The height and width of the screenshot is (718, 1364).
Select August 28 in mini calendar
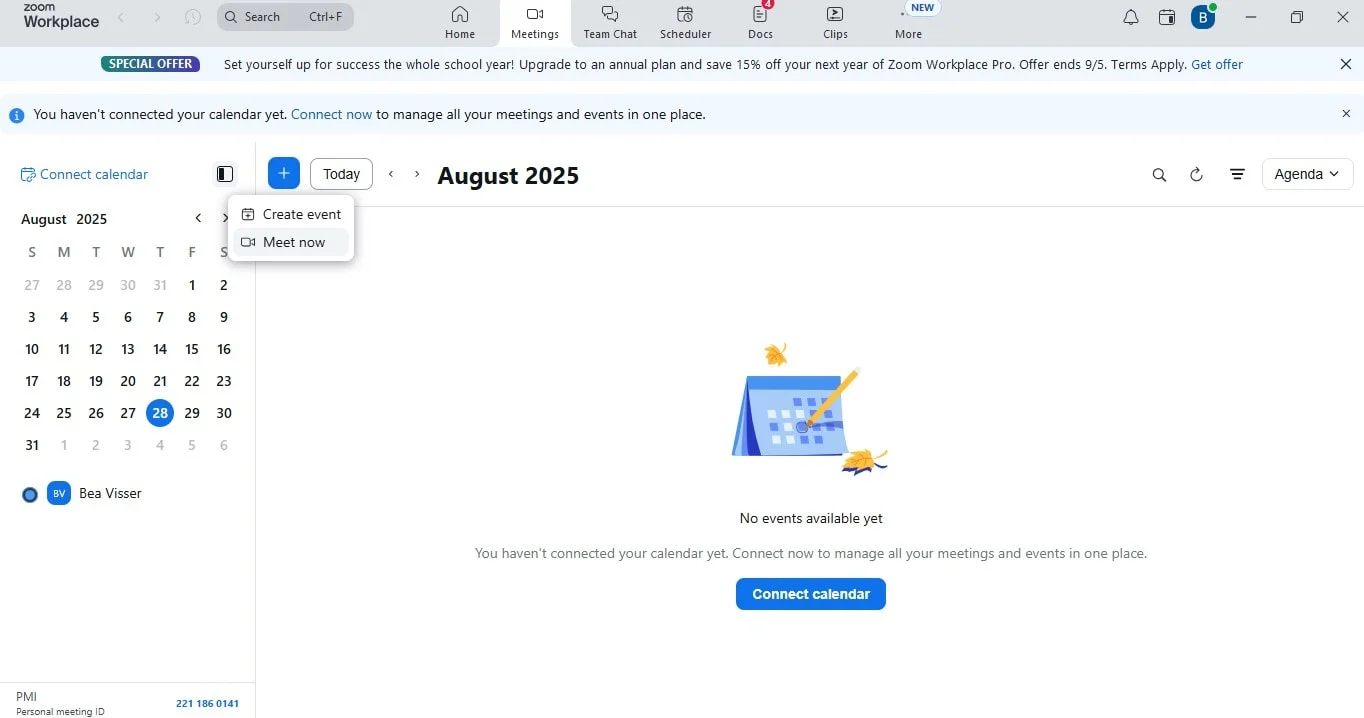coord(160,413)
